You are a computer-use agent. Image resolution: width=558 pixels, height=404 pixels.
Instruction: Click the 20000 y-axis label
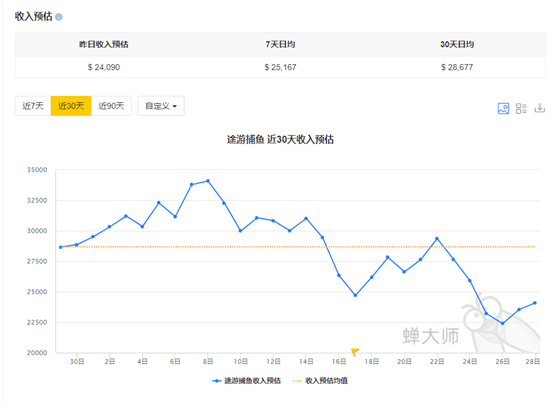coord(37,353)
